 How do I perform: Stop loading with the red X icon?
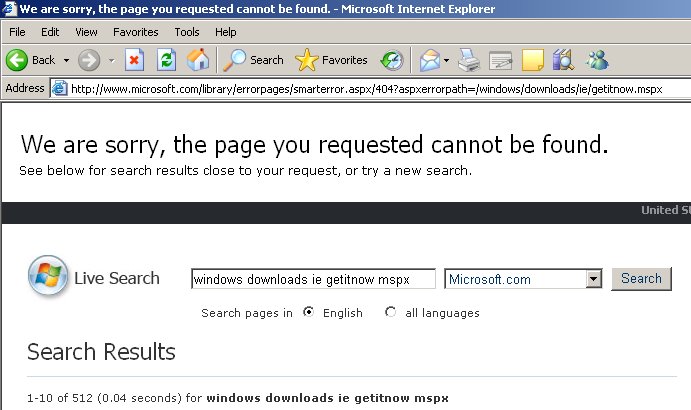pyautogui.click(x=134, y=60)
